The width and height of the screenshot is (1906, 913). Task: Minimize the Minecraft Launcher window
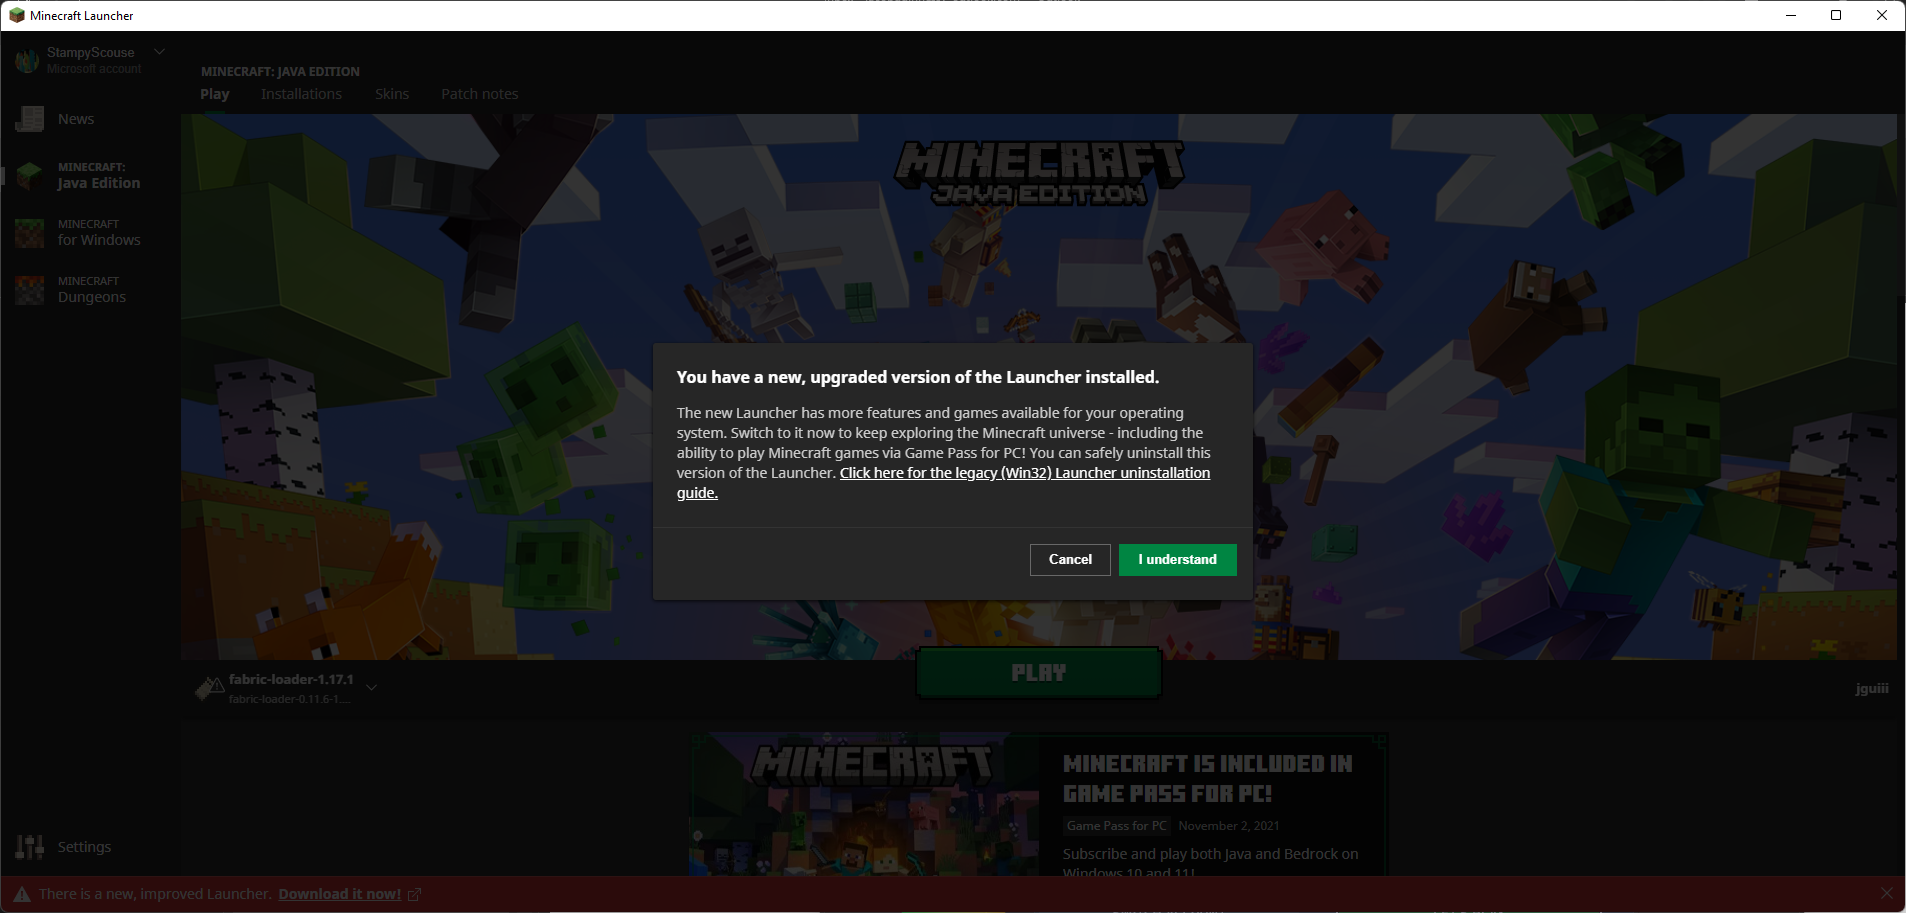(x=1791, y=15)
